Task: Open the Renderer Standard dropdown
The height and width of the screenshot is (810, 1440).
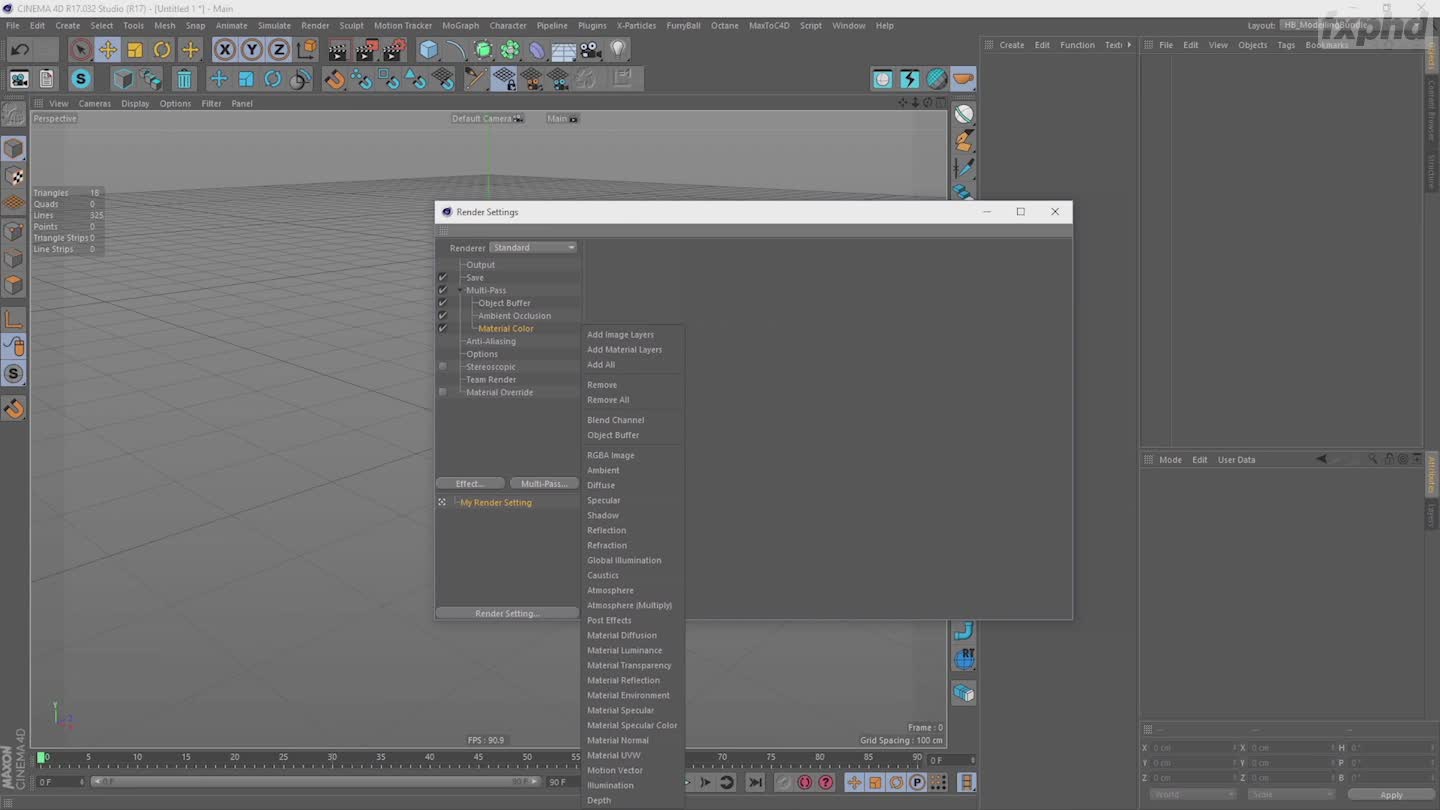Action: click(533, 248)
